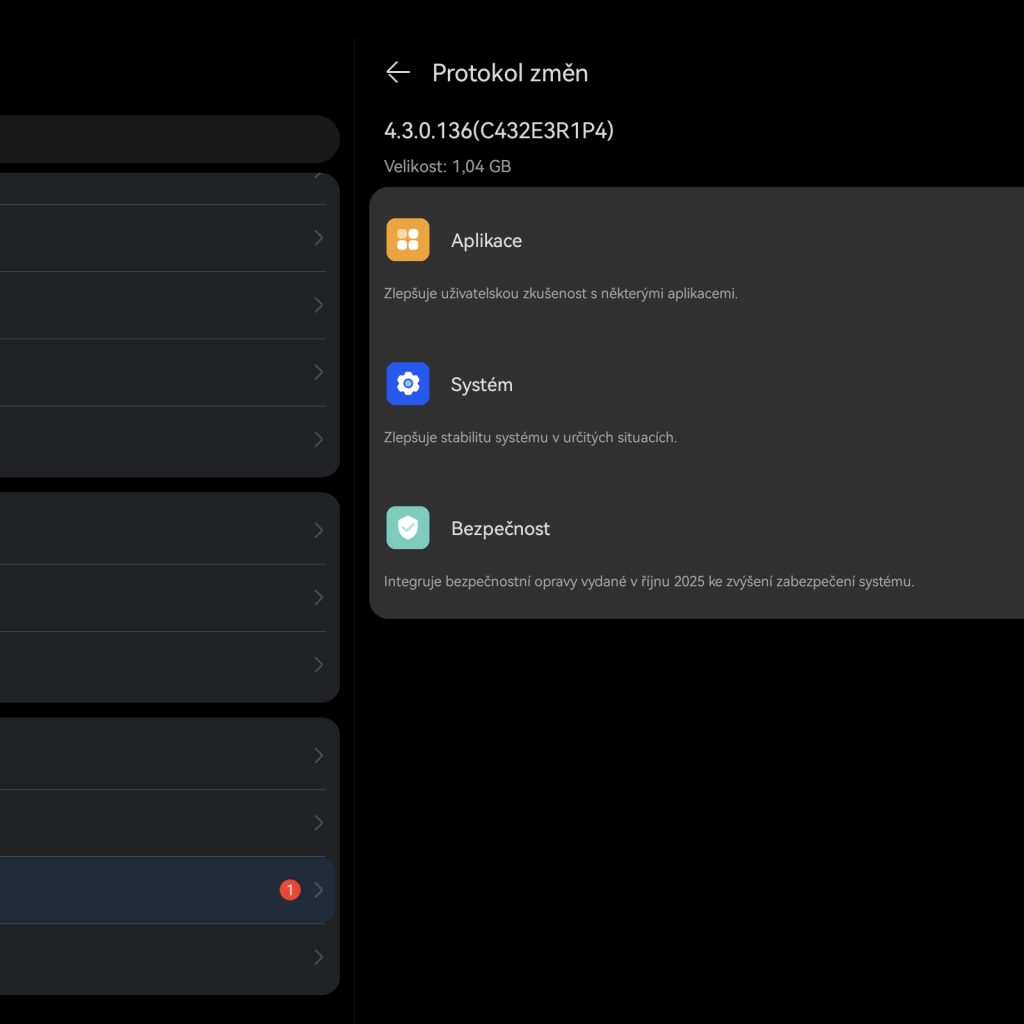Select the Bezpečnost section heading
The height and width of the screenshot is (1024, 1024).
[x=500, y=529]
